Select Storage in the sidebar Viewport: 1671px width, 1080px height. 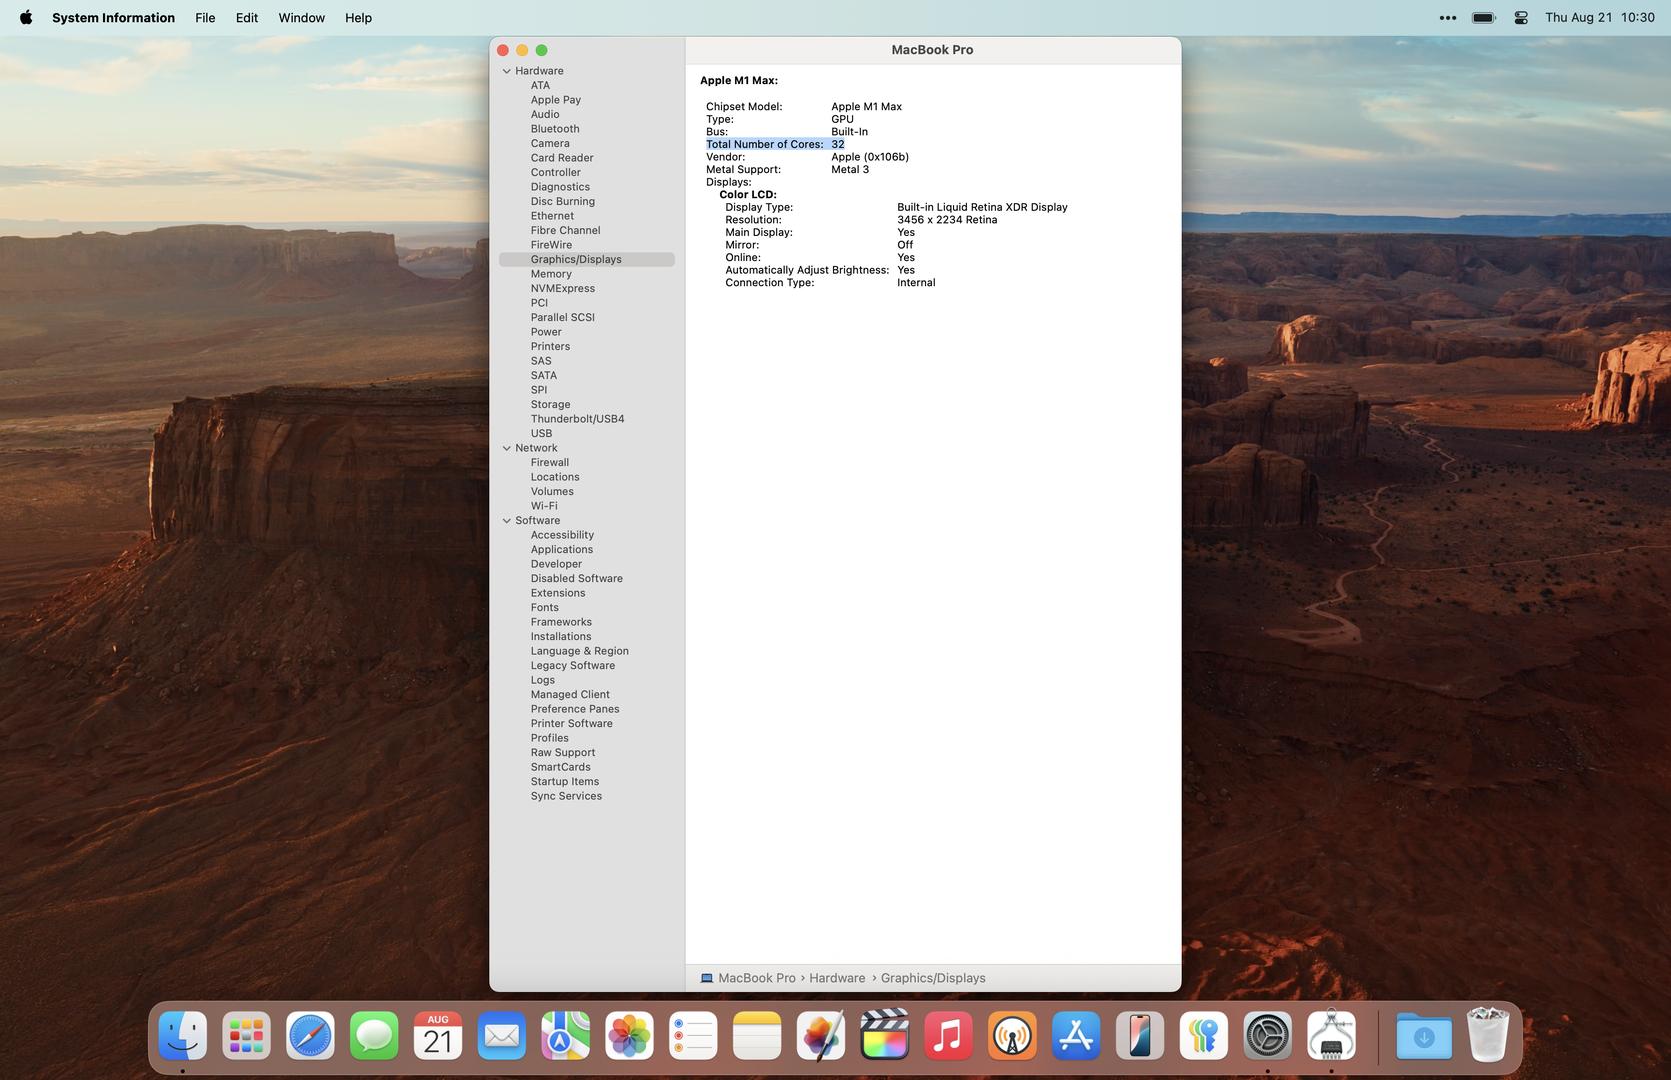(550, 404)
